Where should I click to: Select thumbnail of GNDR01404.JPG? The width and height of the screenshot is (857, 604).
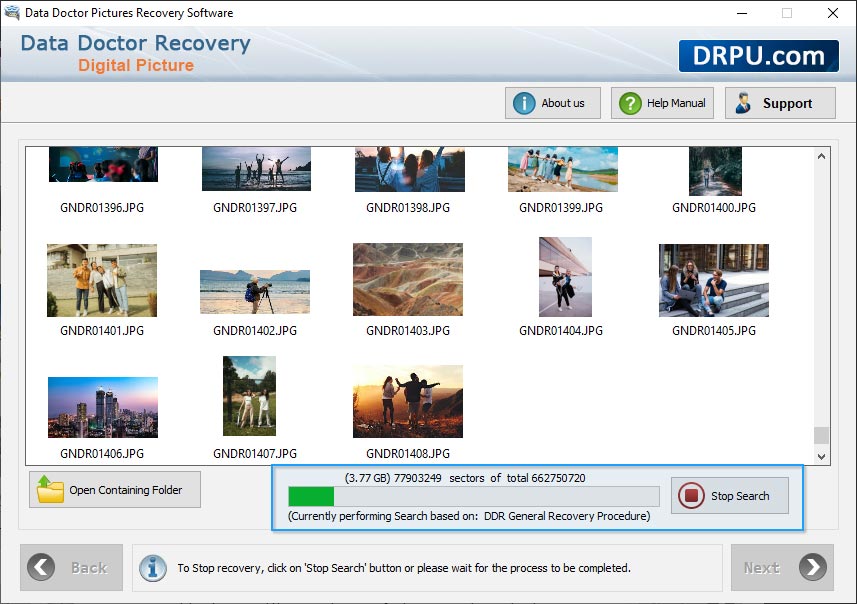pyautogui.click(x=565, y=277)
